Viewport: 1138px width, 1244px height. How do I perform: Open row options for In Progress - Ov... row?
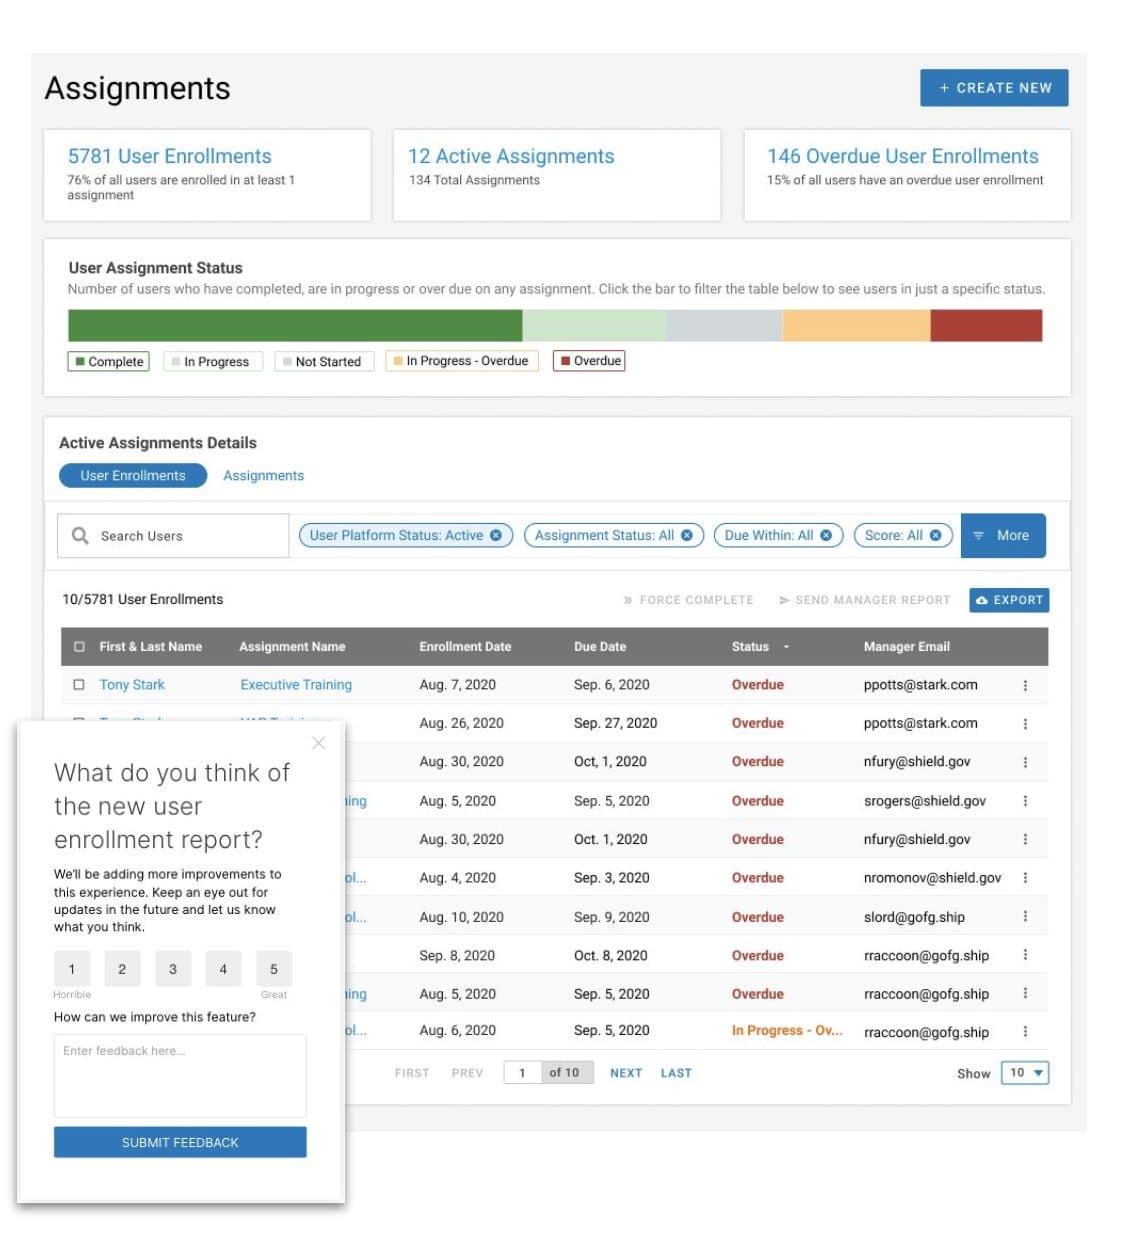(1025, 1031)
